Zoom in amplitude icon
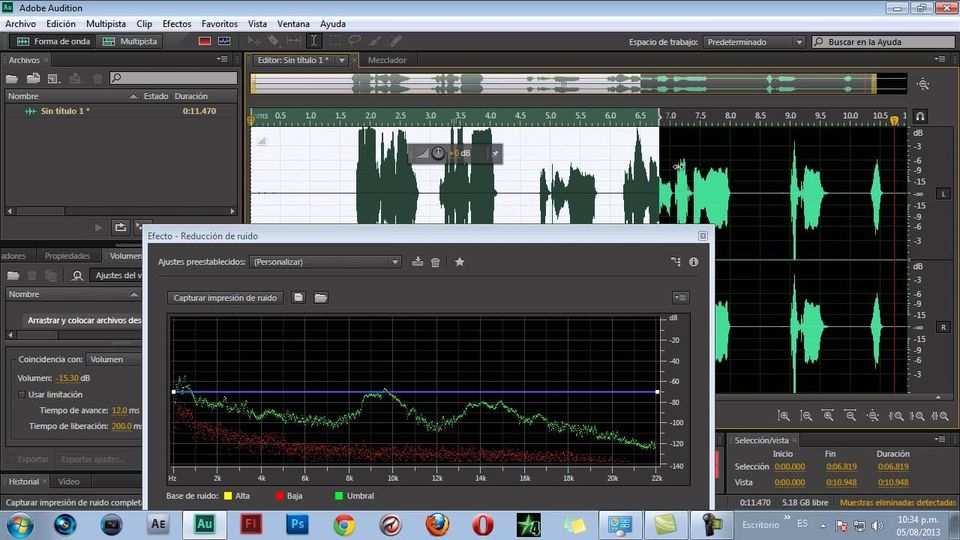Image resolution: width=960 pixels, height=540 pixels. pyautogui.click(x=784, y=416)
